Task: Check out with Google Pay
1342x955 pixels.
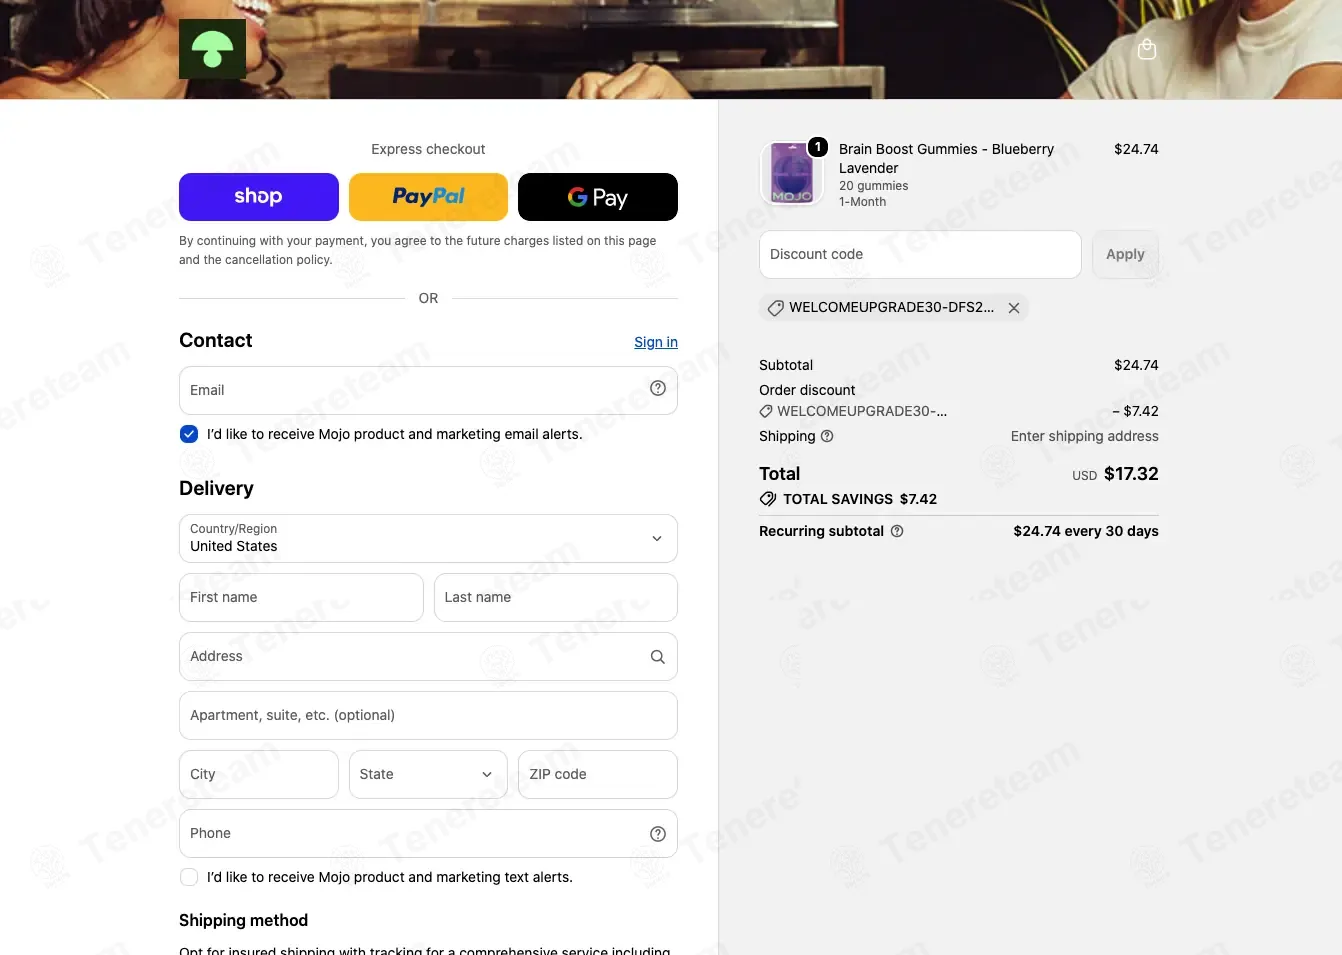Action: click(598, 197)
